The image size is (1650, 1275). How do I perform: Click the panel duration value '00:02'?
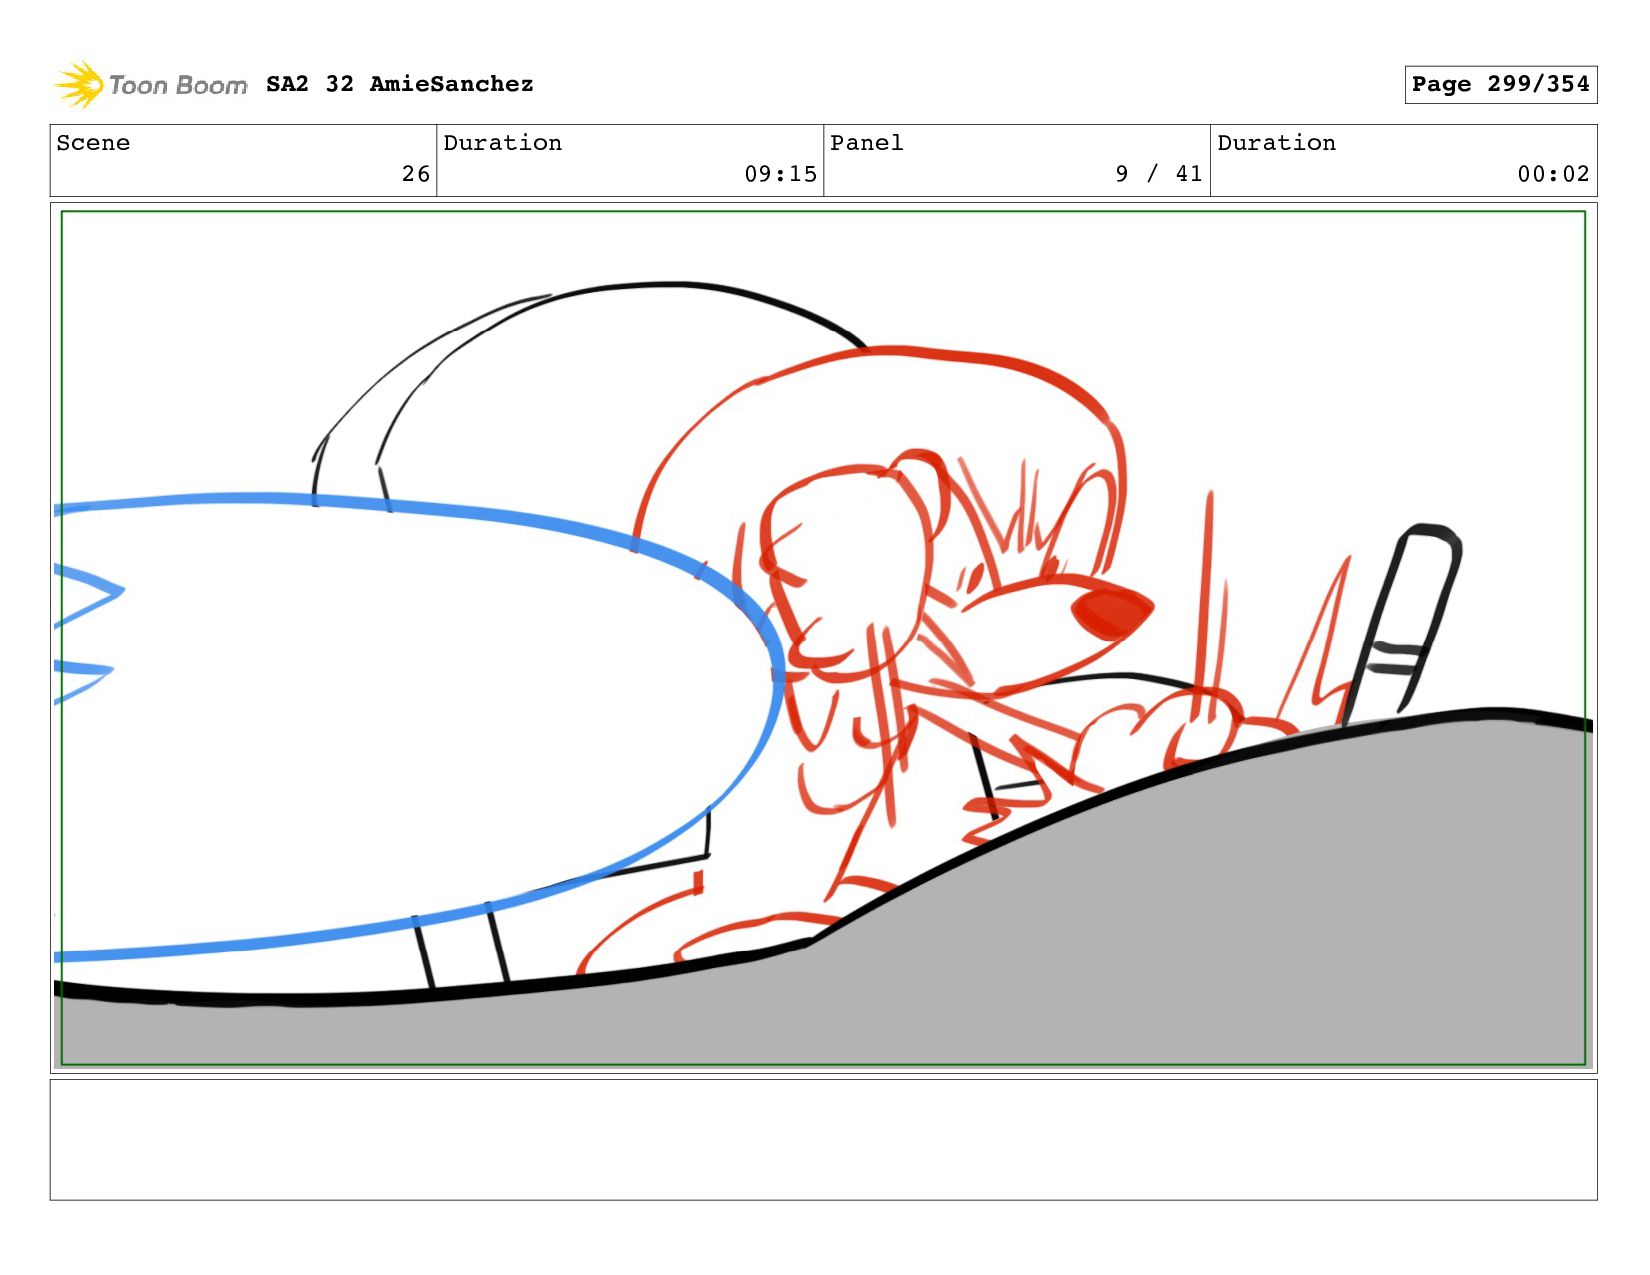coord(1553,174)
